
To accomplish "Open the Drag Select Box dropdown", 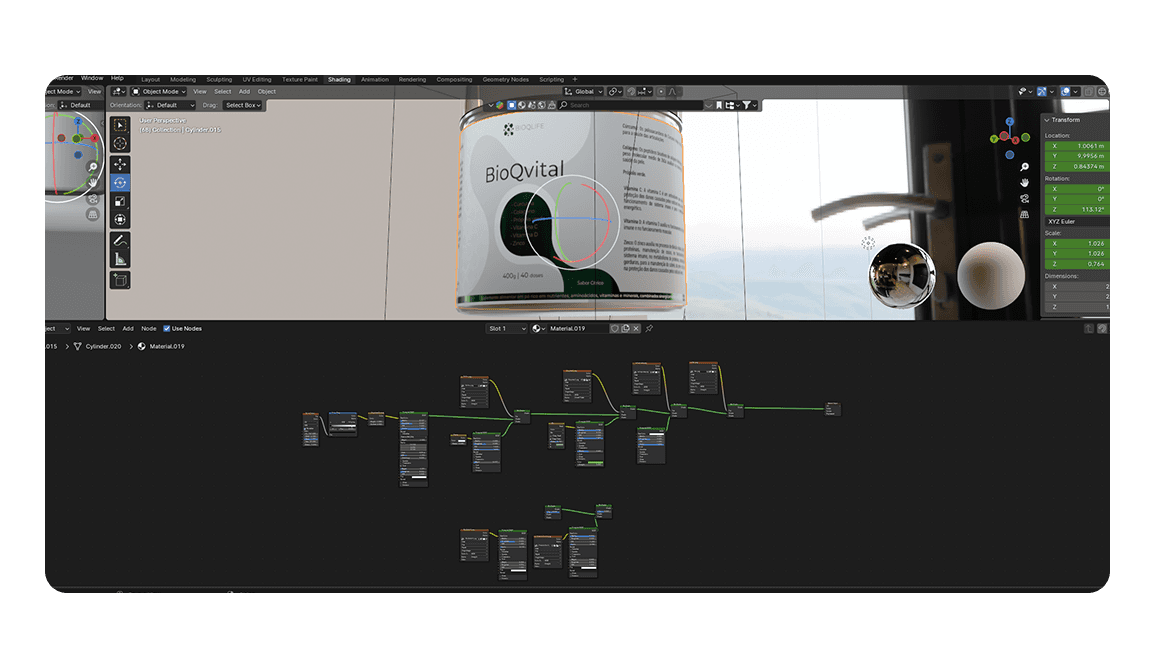I will click(x=243, y=105).
